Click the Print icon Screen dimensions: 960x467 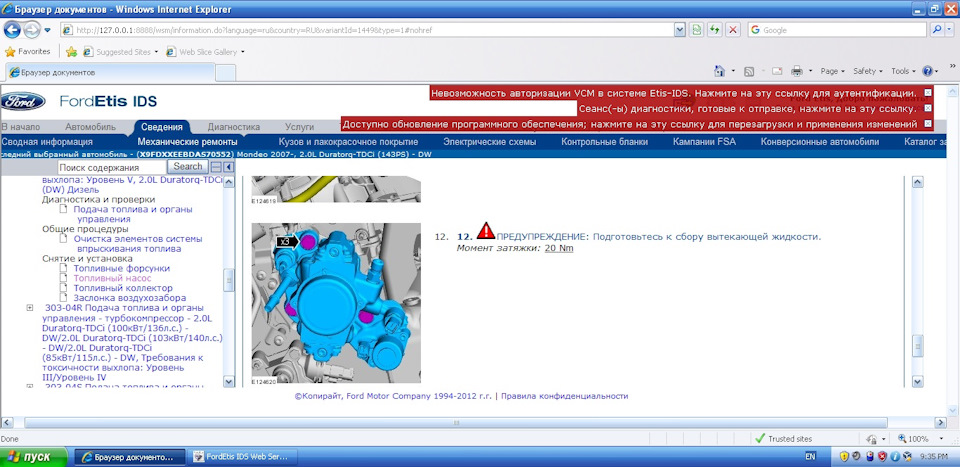coord(797,72)
